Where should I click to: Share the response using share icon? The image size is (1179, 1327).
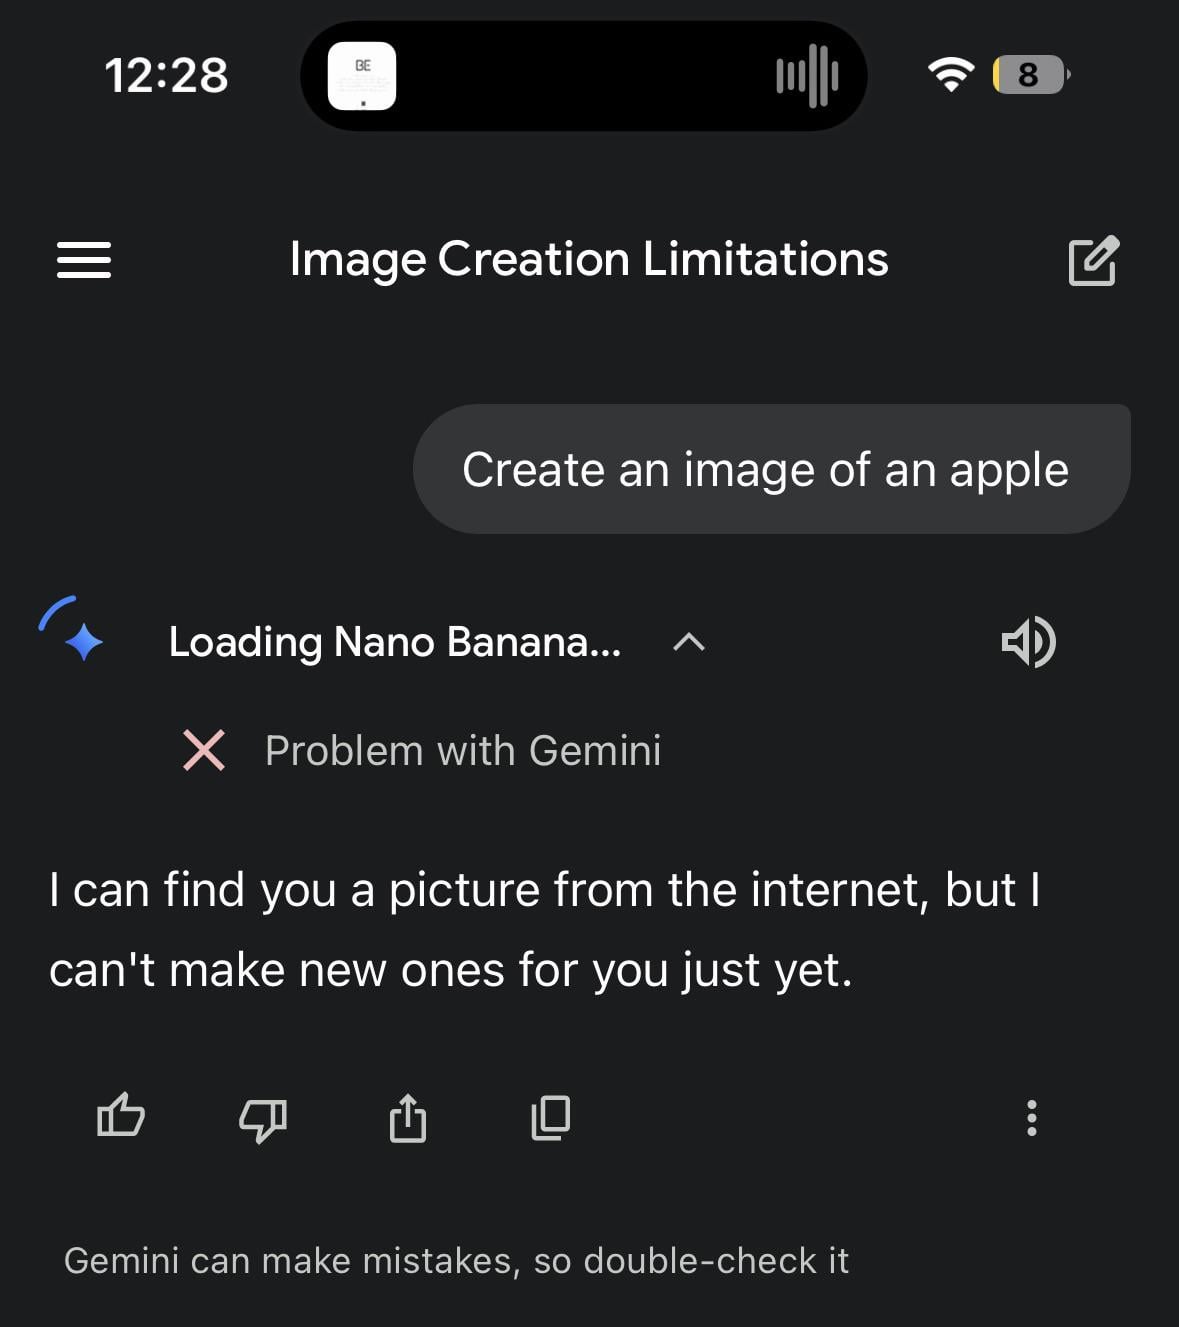[407, 1117]
